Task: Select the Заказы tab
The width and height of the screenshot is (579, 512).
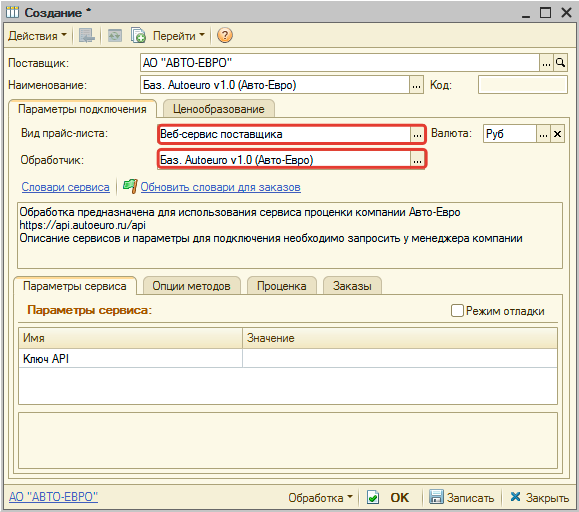Action: pos(352,286)
